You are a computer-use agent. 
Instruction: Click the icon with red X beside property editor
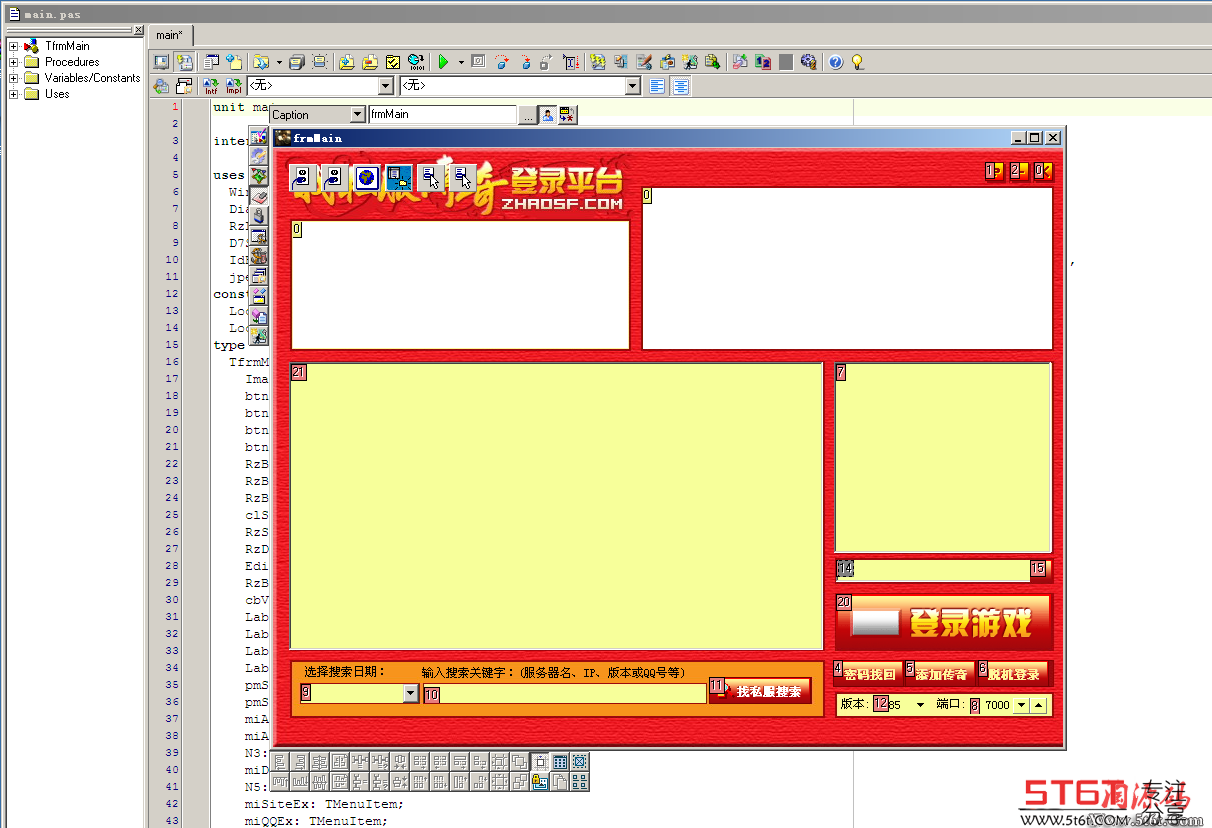[x=568, y=115]
